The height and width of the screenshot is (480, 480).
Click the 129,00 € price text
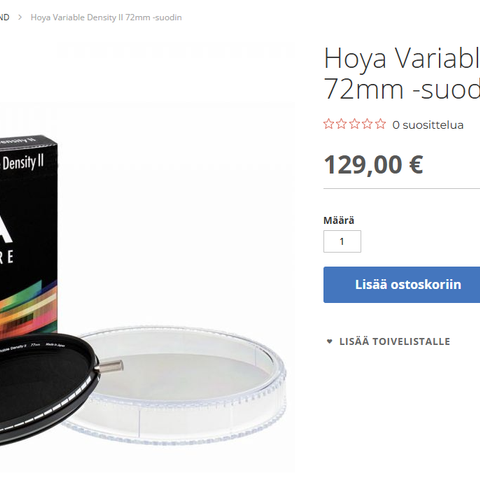373,165
